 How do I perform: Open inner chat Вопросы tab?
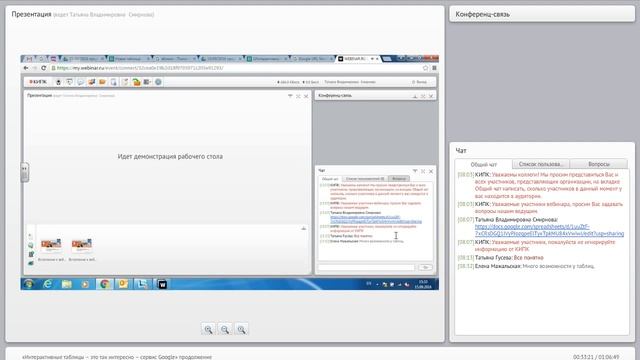399,179
